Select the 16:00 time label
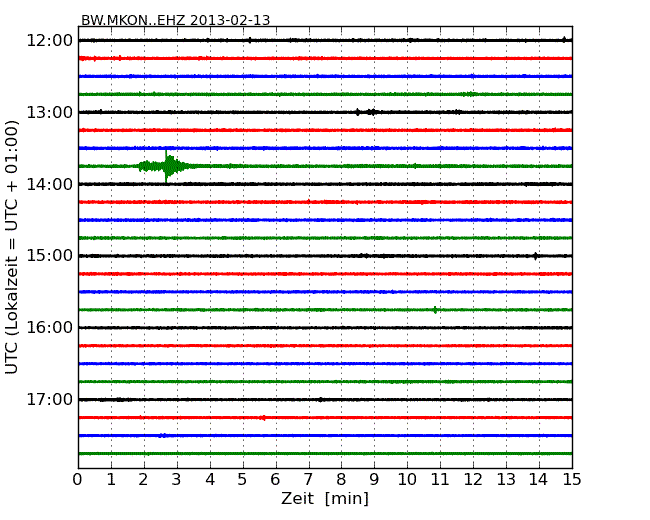 (x=50, y=328)
